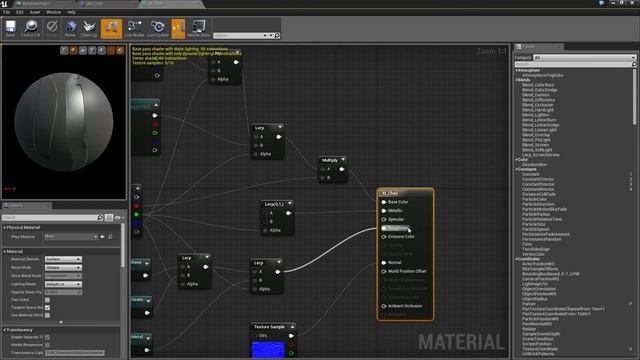The height and width of the screenshot is (360, 640).
Task: Open the Asset menu
Action: tap(35, 12)
